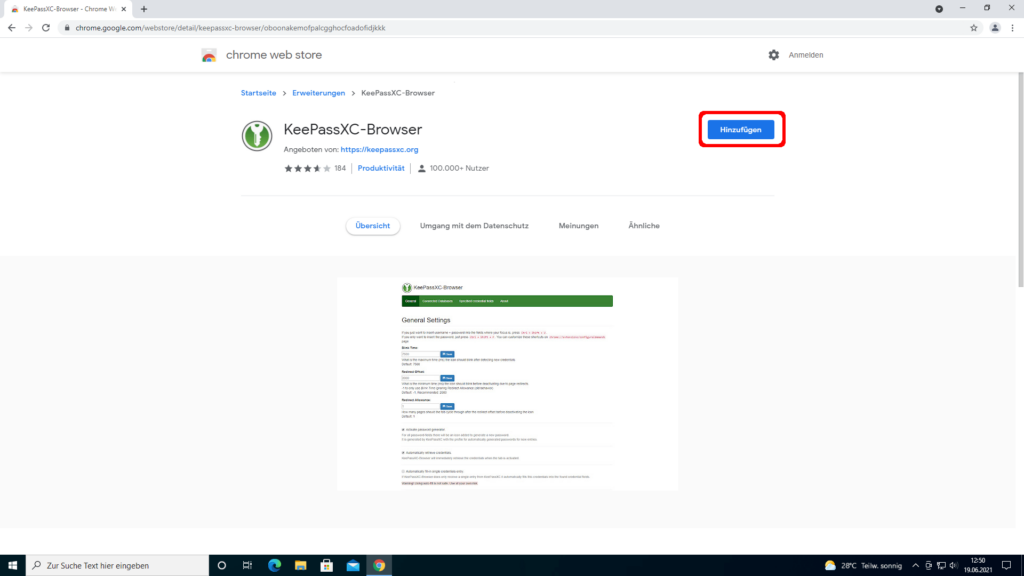Click the Cortana circle in the taskbar
Screen dimensions: 1024x576
point(221,566)
